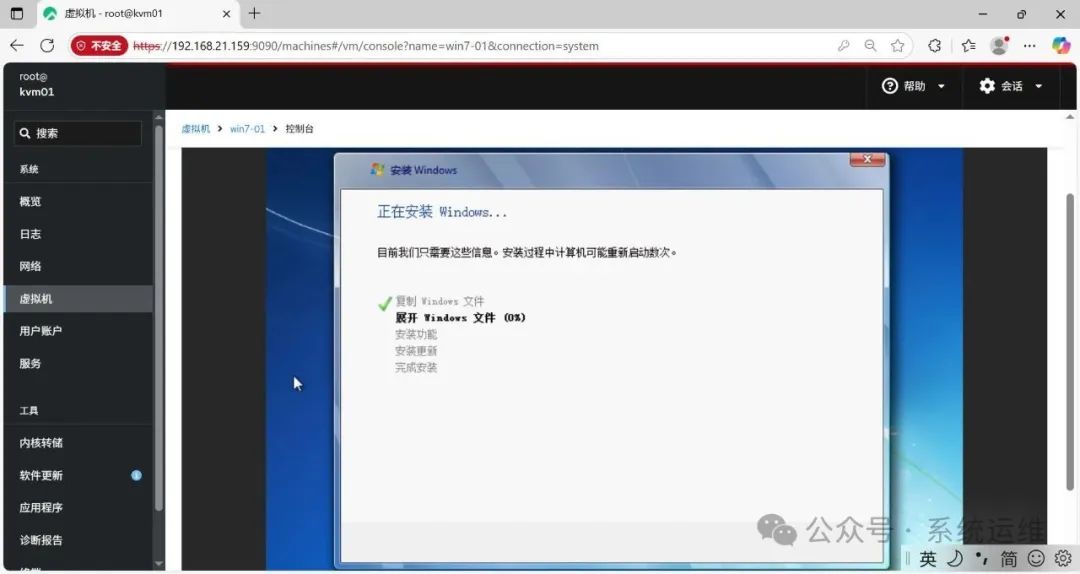Open the favorites list icon
This screenshot has width=1080, height=574.
(x=968, y=45)
